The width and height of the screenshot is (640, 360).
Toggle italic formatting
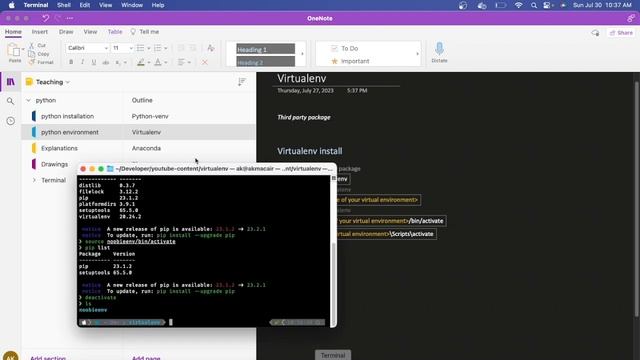[x=82, y=62]
